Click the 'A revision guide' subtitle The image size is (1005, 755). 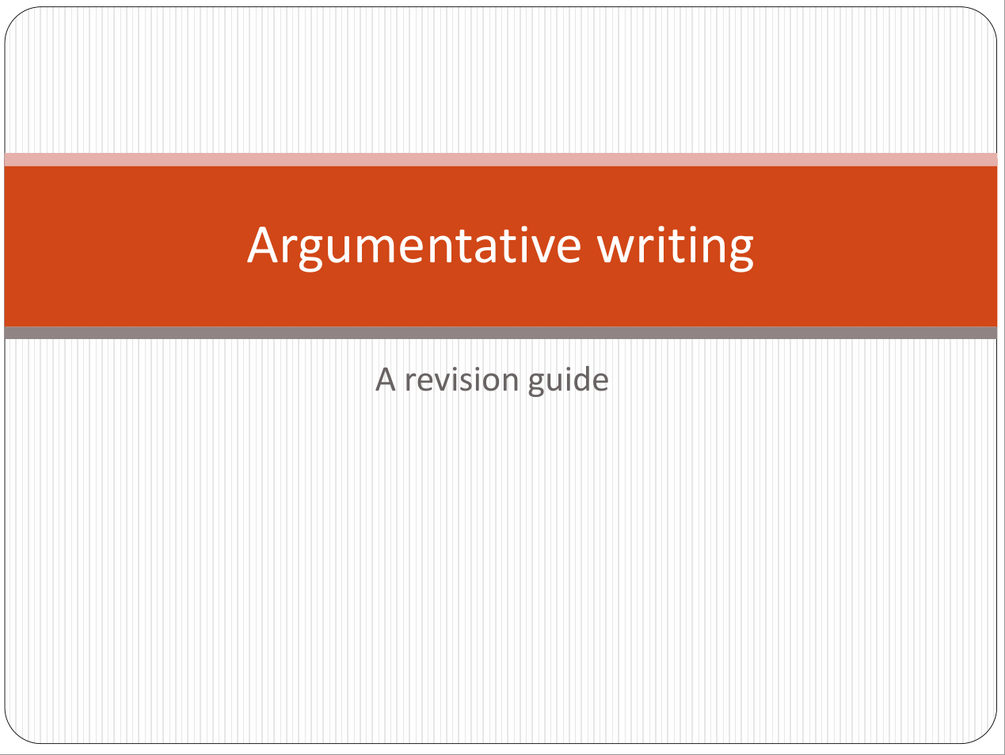point(492,380)
